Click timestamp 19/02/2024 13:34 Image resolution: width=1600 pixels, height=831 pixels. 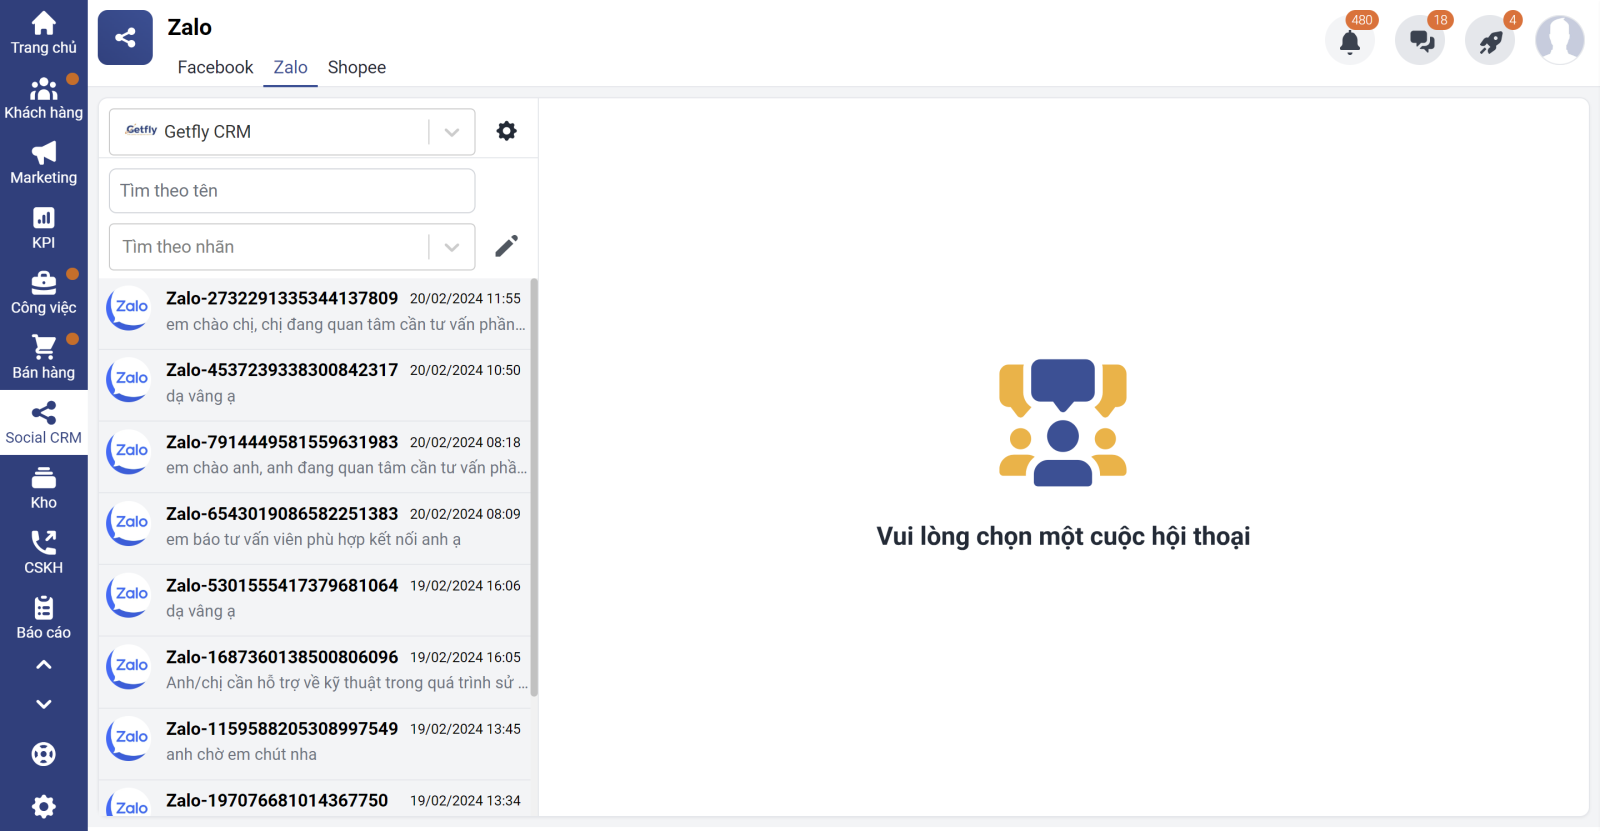click(465, 801)
